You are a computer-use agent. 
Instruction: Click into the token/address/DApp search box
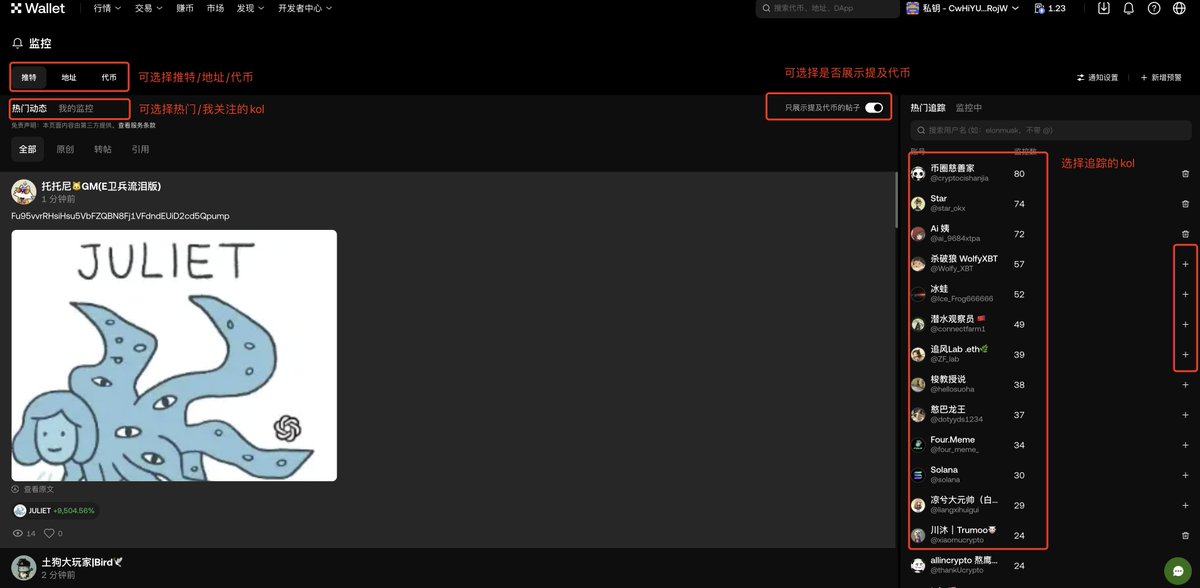(x=827, y=8)
